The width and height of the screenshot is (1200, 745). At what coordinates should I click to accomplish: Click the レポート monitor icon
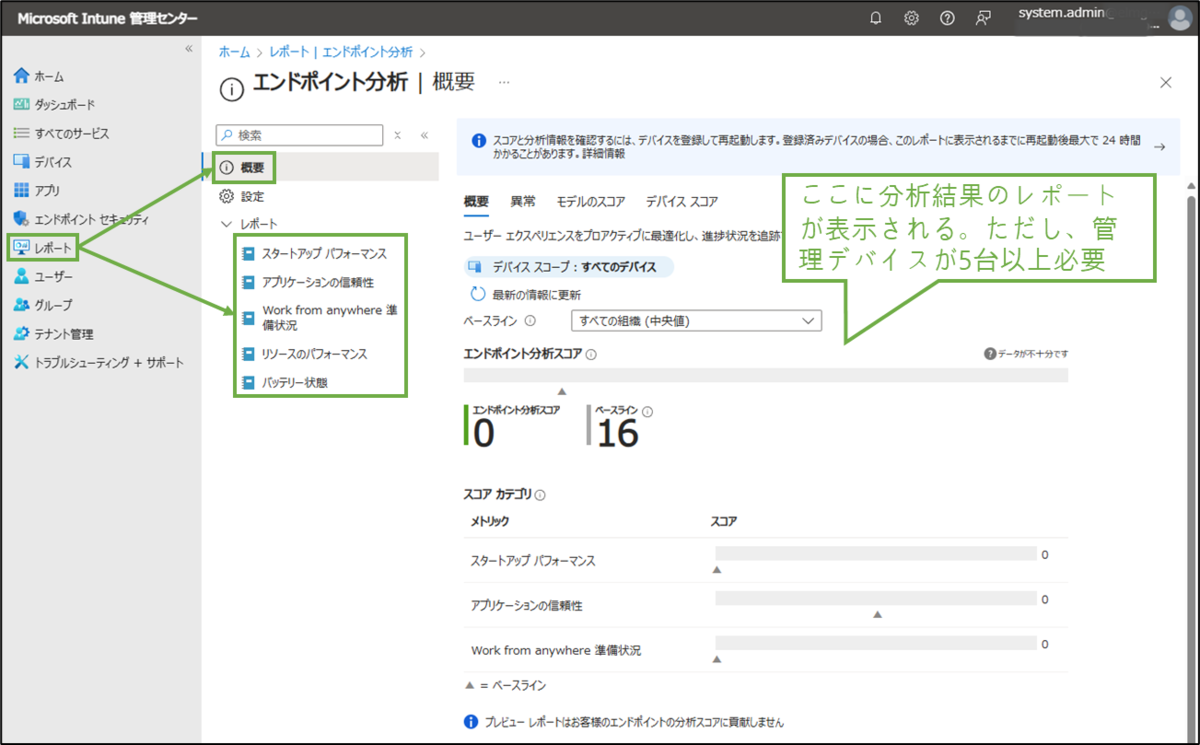(22, 247)
